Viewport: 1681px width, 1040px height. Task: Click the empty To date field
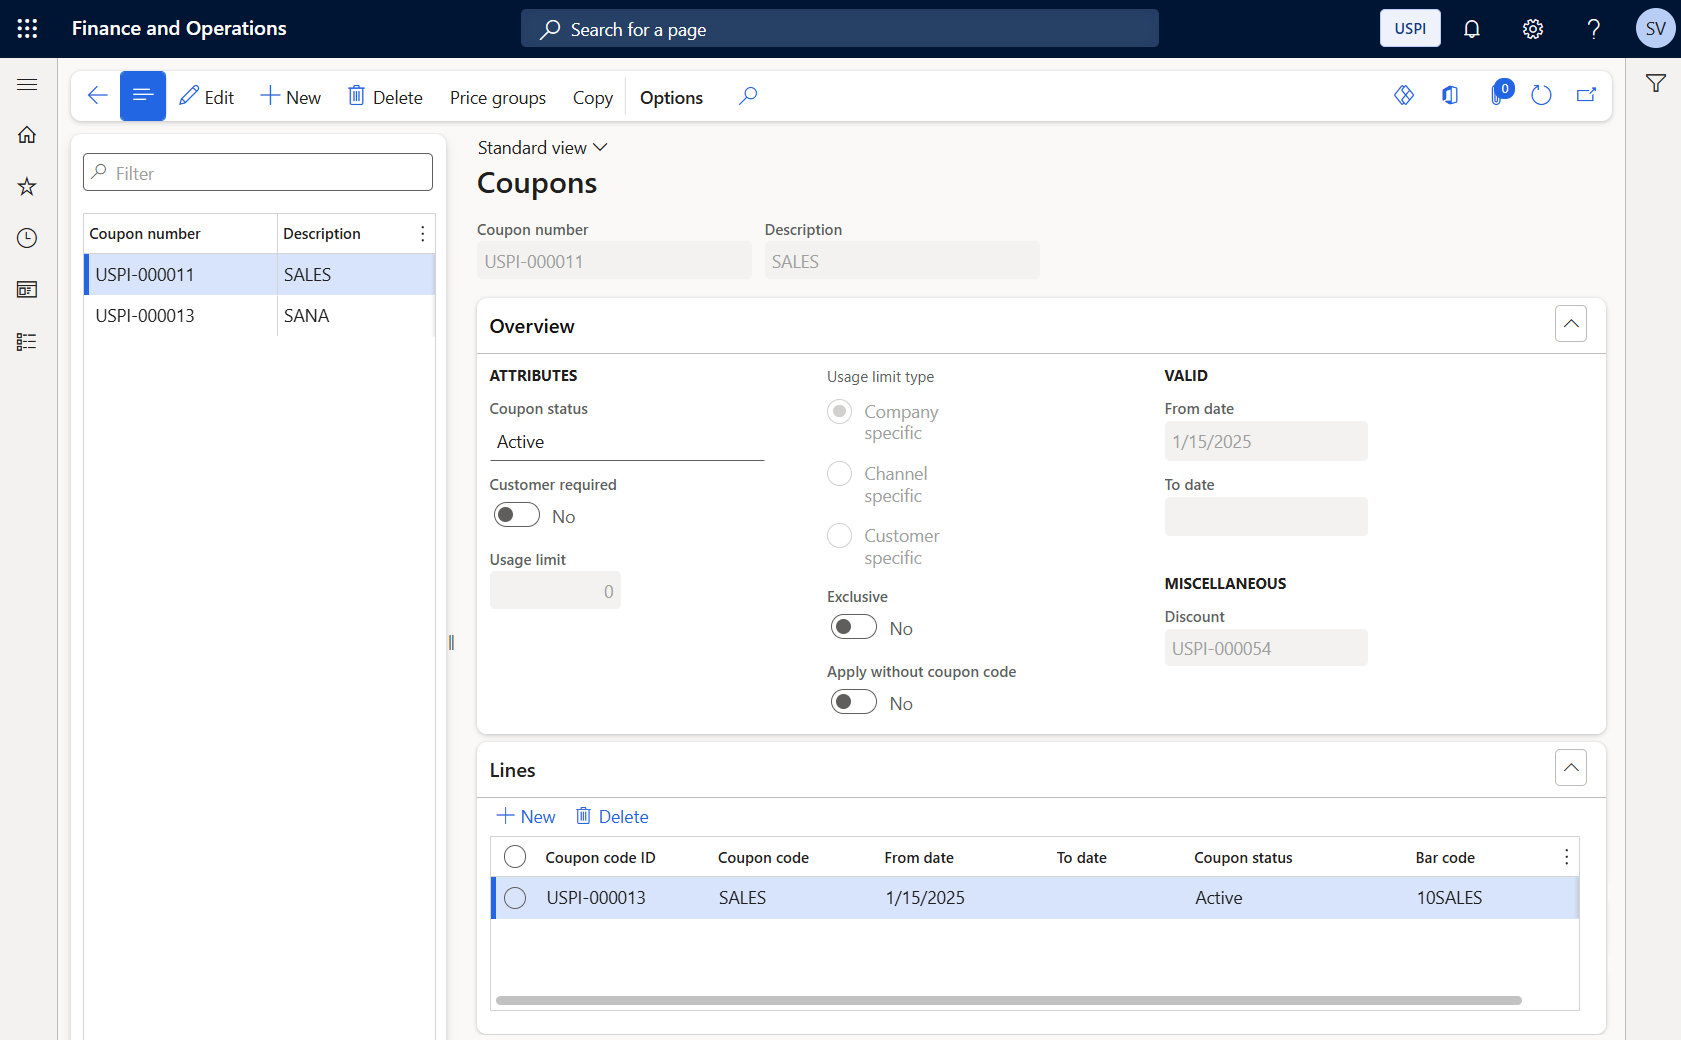pyautogui.click(x=1266, y=517)
